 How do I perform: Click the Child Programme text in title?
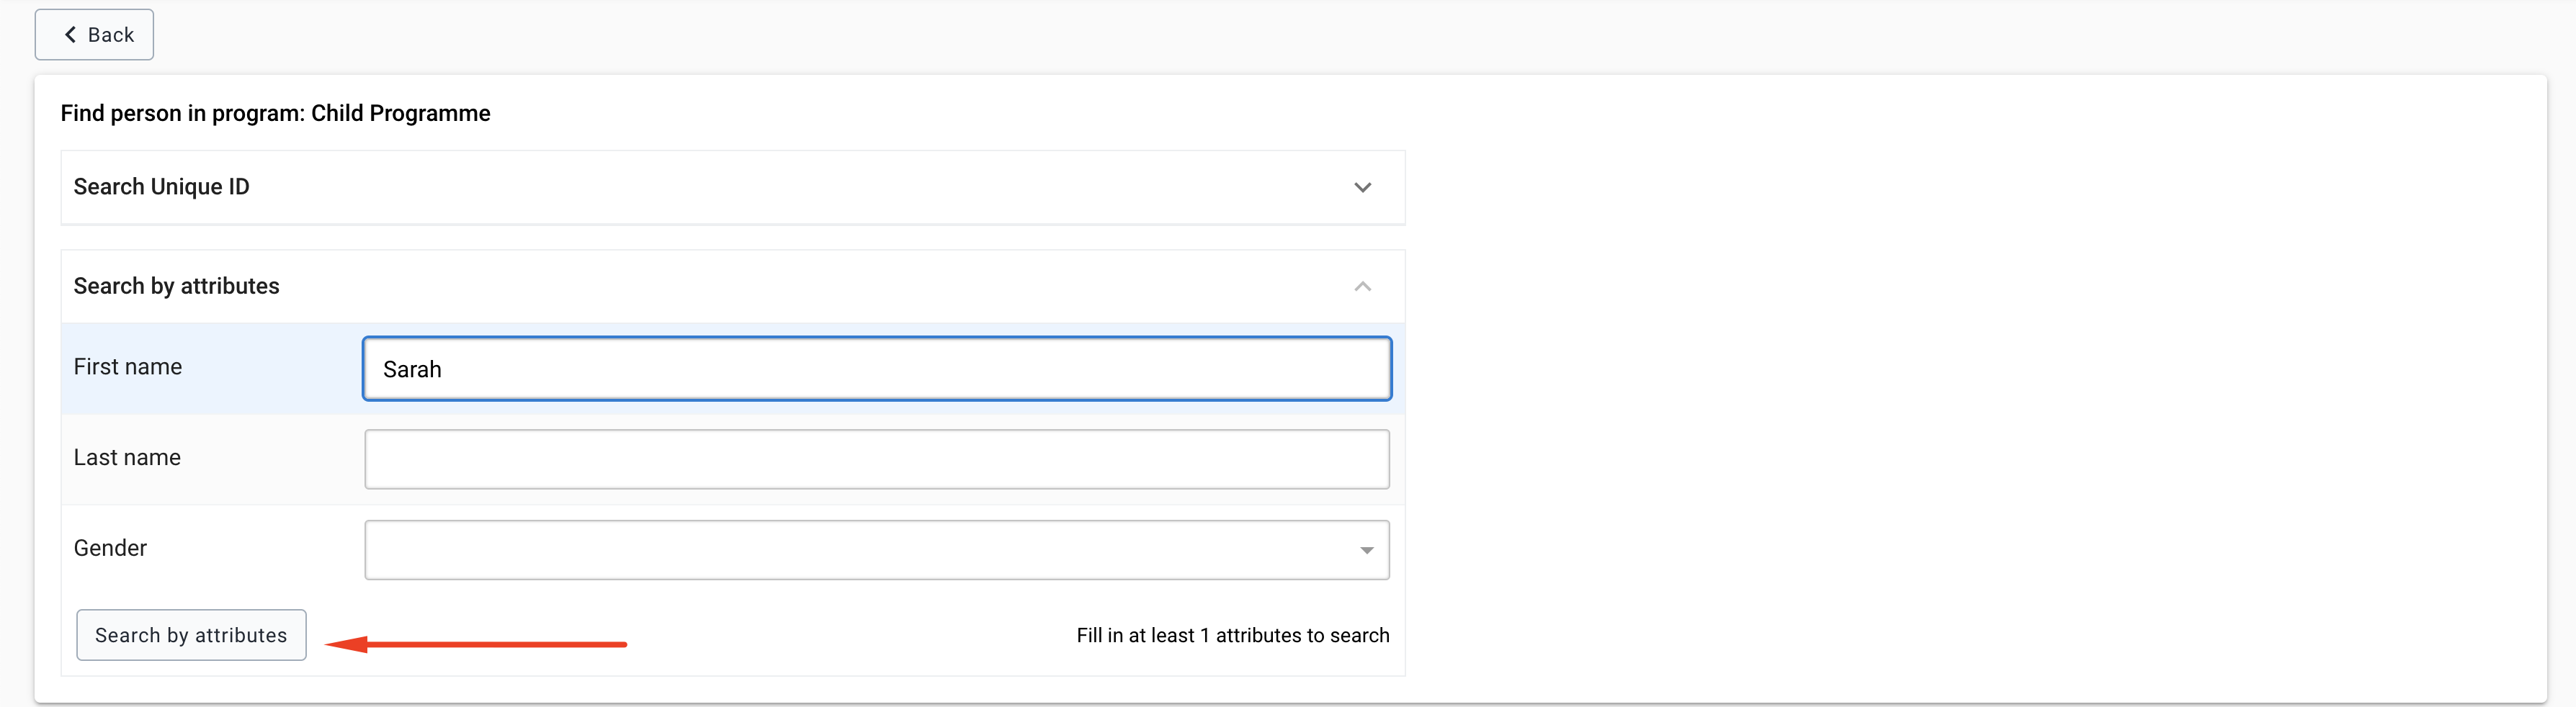pos(400,113)
